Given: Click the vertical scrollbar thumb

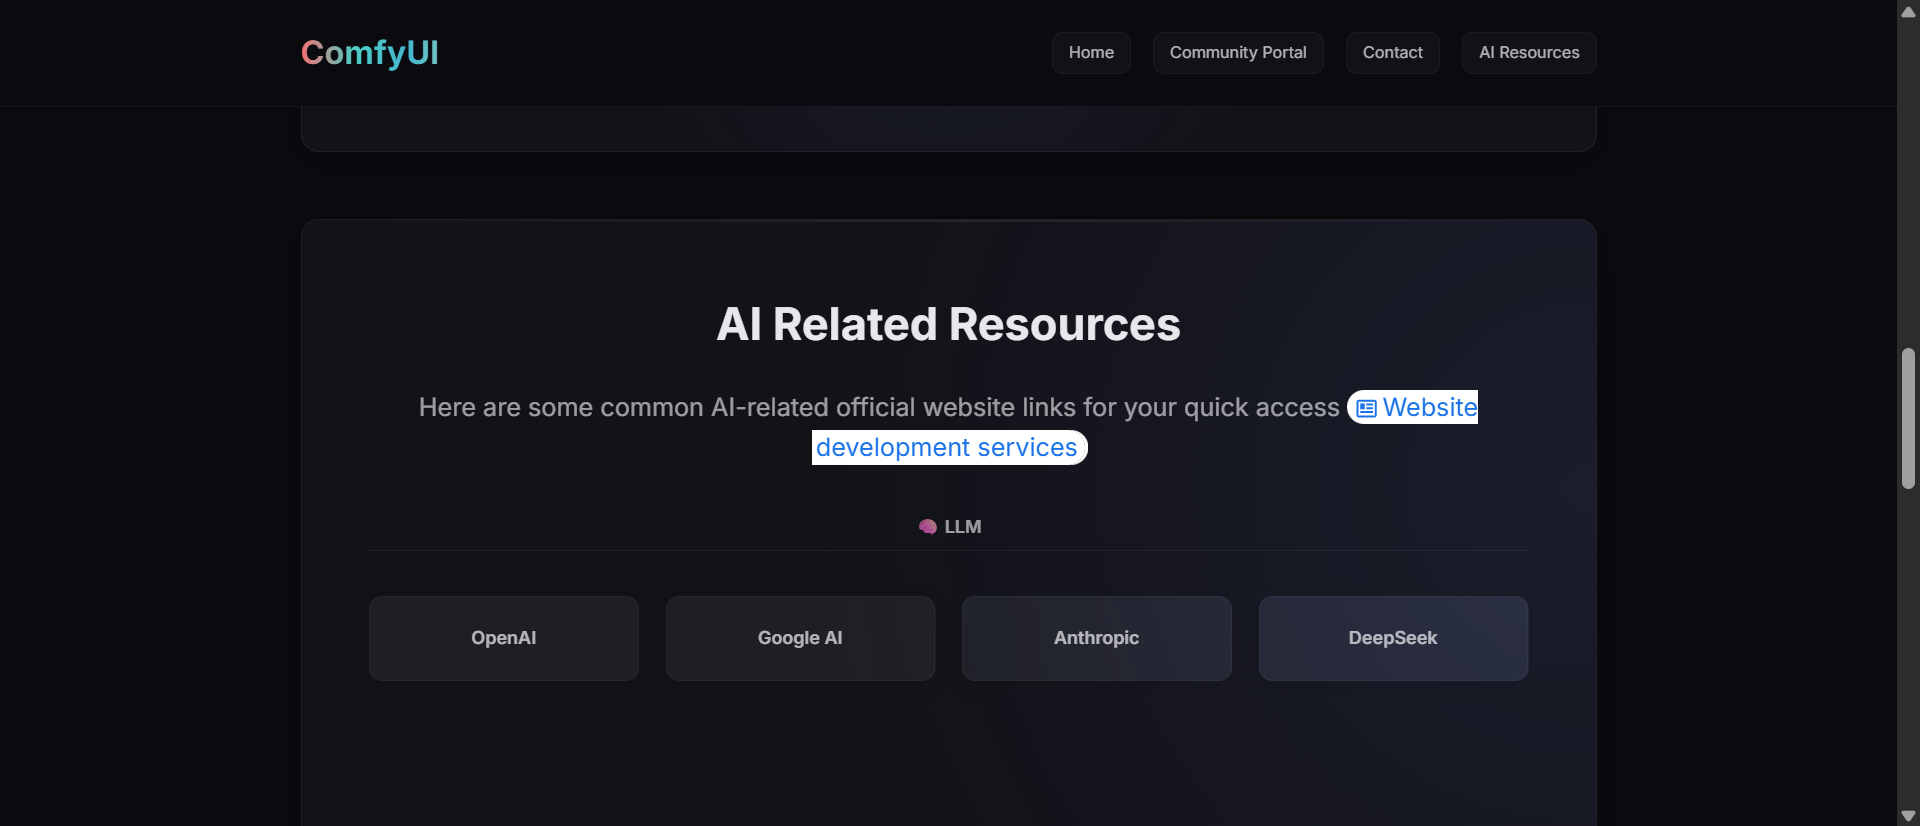Looking at the screenshot, I should pos(1908,418).
